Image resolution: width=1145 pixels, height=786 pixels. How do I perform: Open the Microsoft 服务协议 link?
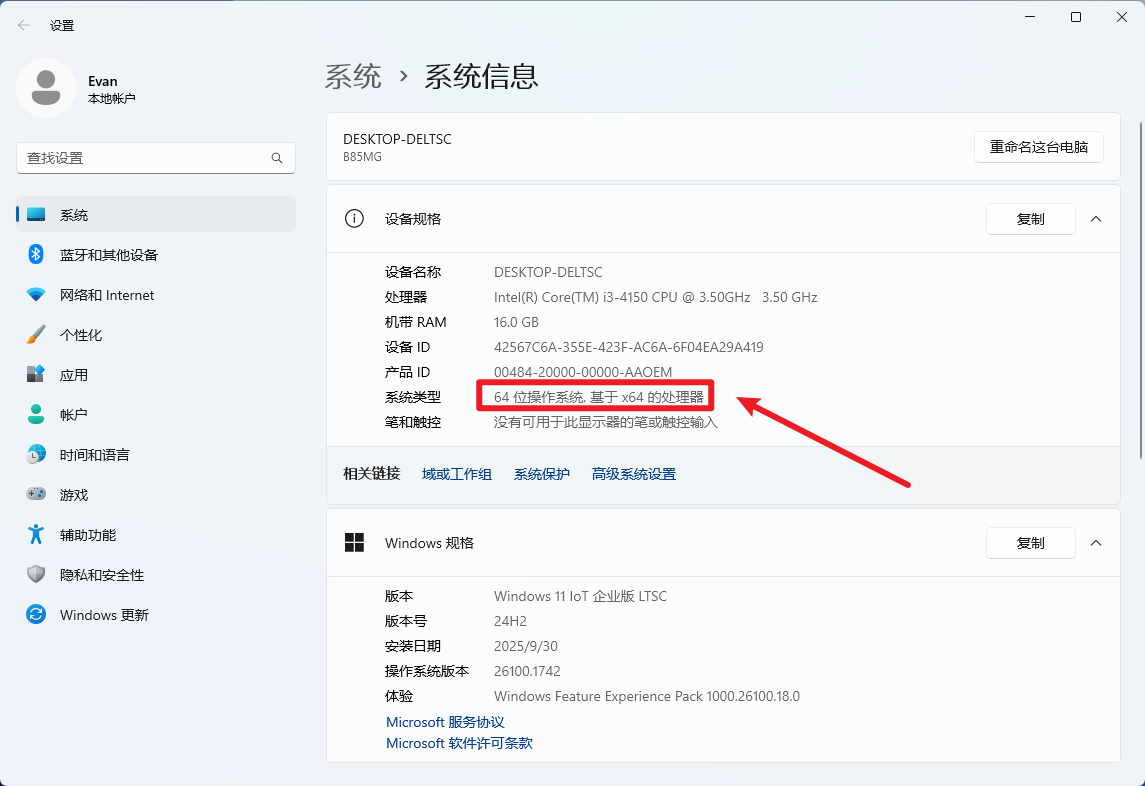click(444, 721)
